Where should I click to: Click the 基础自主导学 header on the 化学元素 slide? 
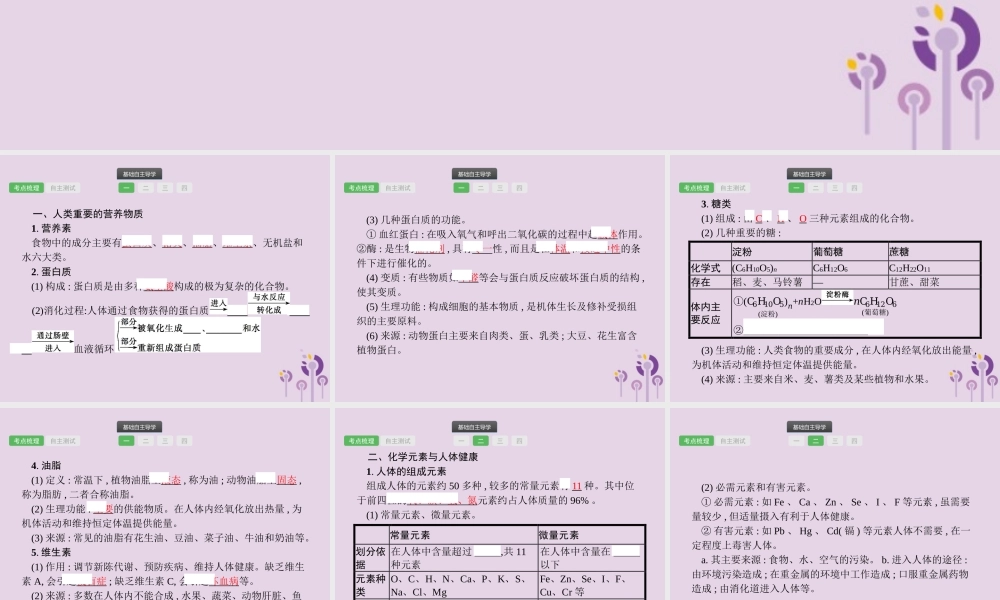tap(472, 425)
